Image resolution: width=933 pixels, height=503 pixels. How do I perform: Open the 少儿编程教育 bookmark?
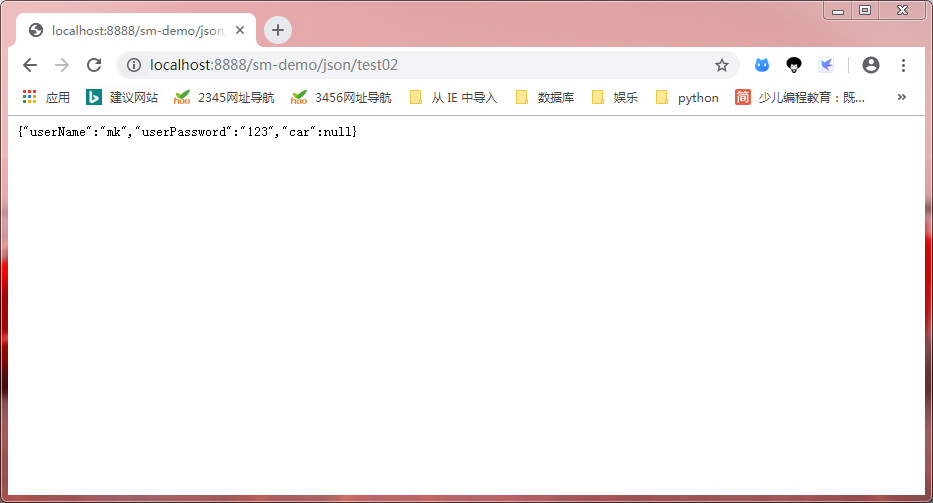point(800,97)
